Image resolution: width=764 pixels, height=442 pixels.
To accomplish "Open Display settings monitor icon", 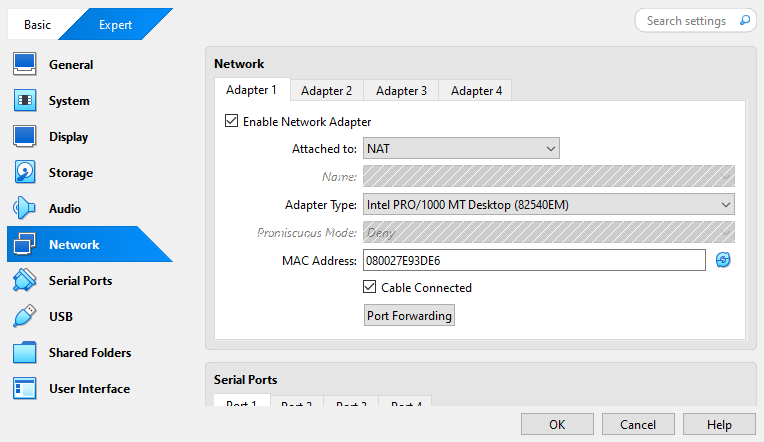I will (25, 137).
